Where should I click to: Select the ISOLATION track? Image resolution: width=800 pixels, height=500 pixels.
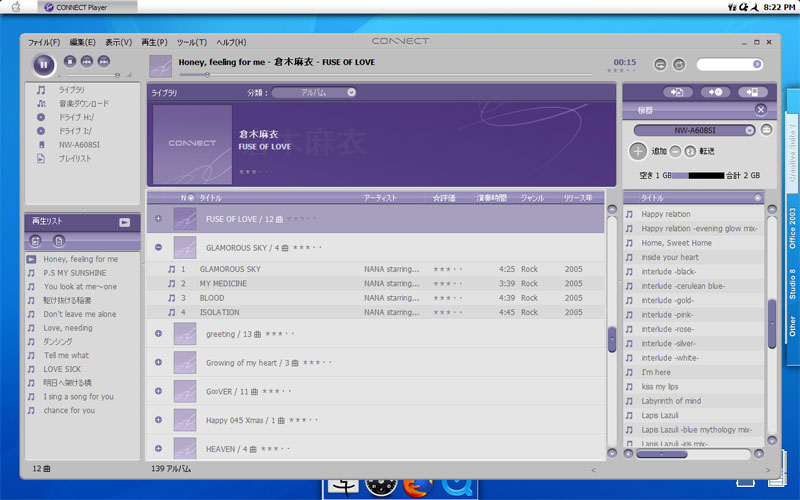(375, 312)
